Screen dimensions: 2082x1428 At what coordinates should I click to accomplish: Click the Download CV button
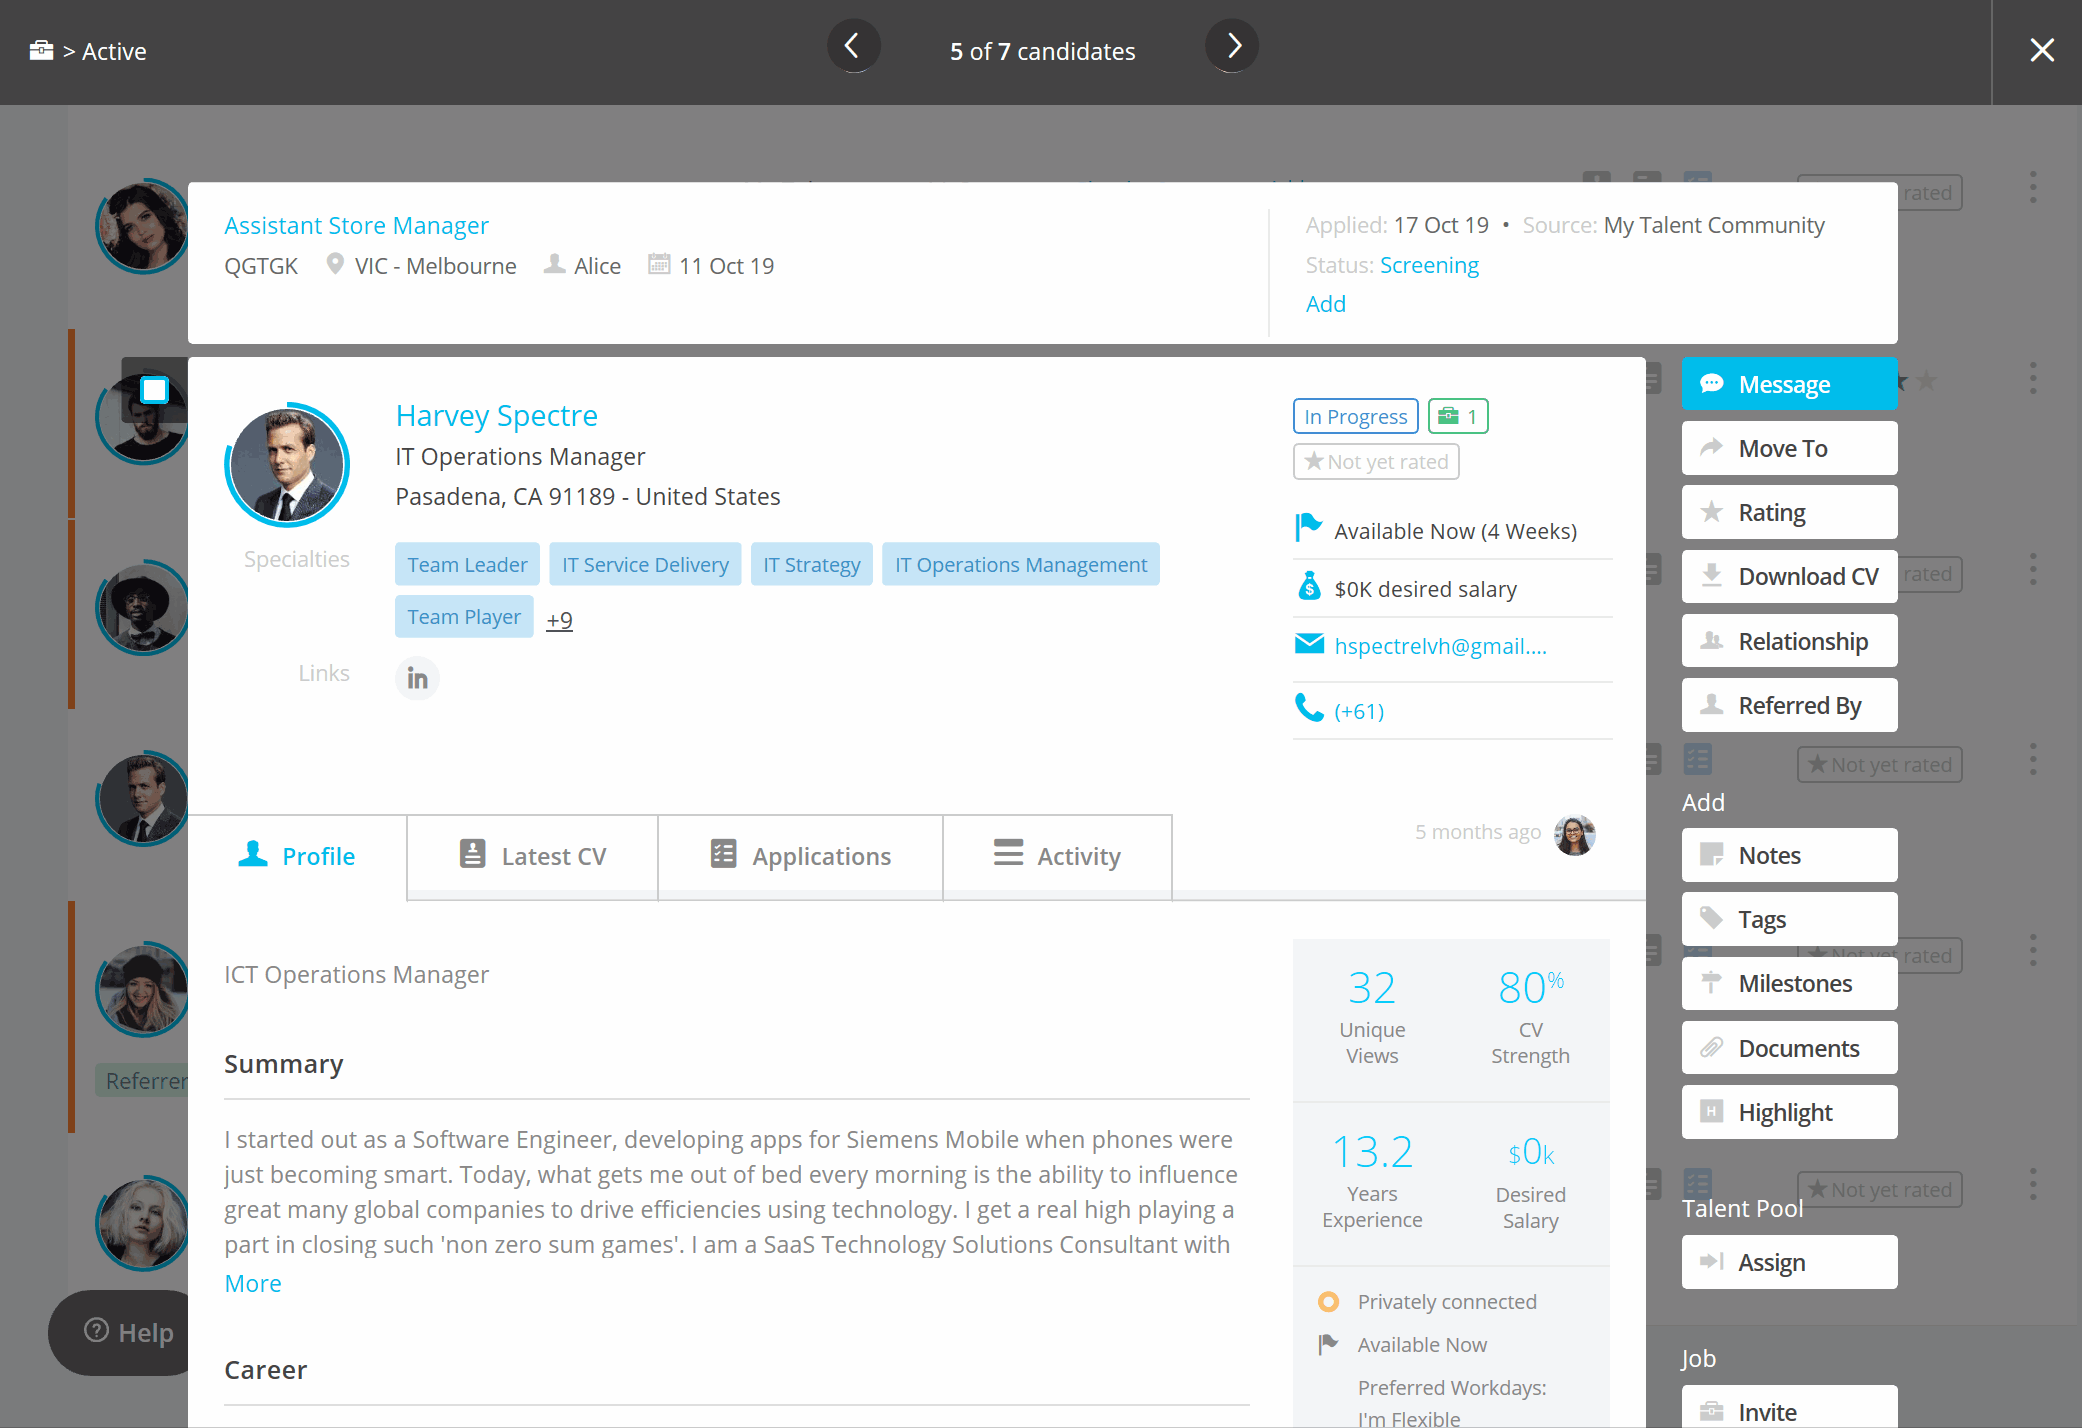tap(1788, 577)
